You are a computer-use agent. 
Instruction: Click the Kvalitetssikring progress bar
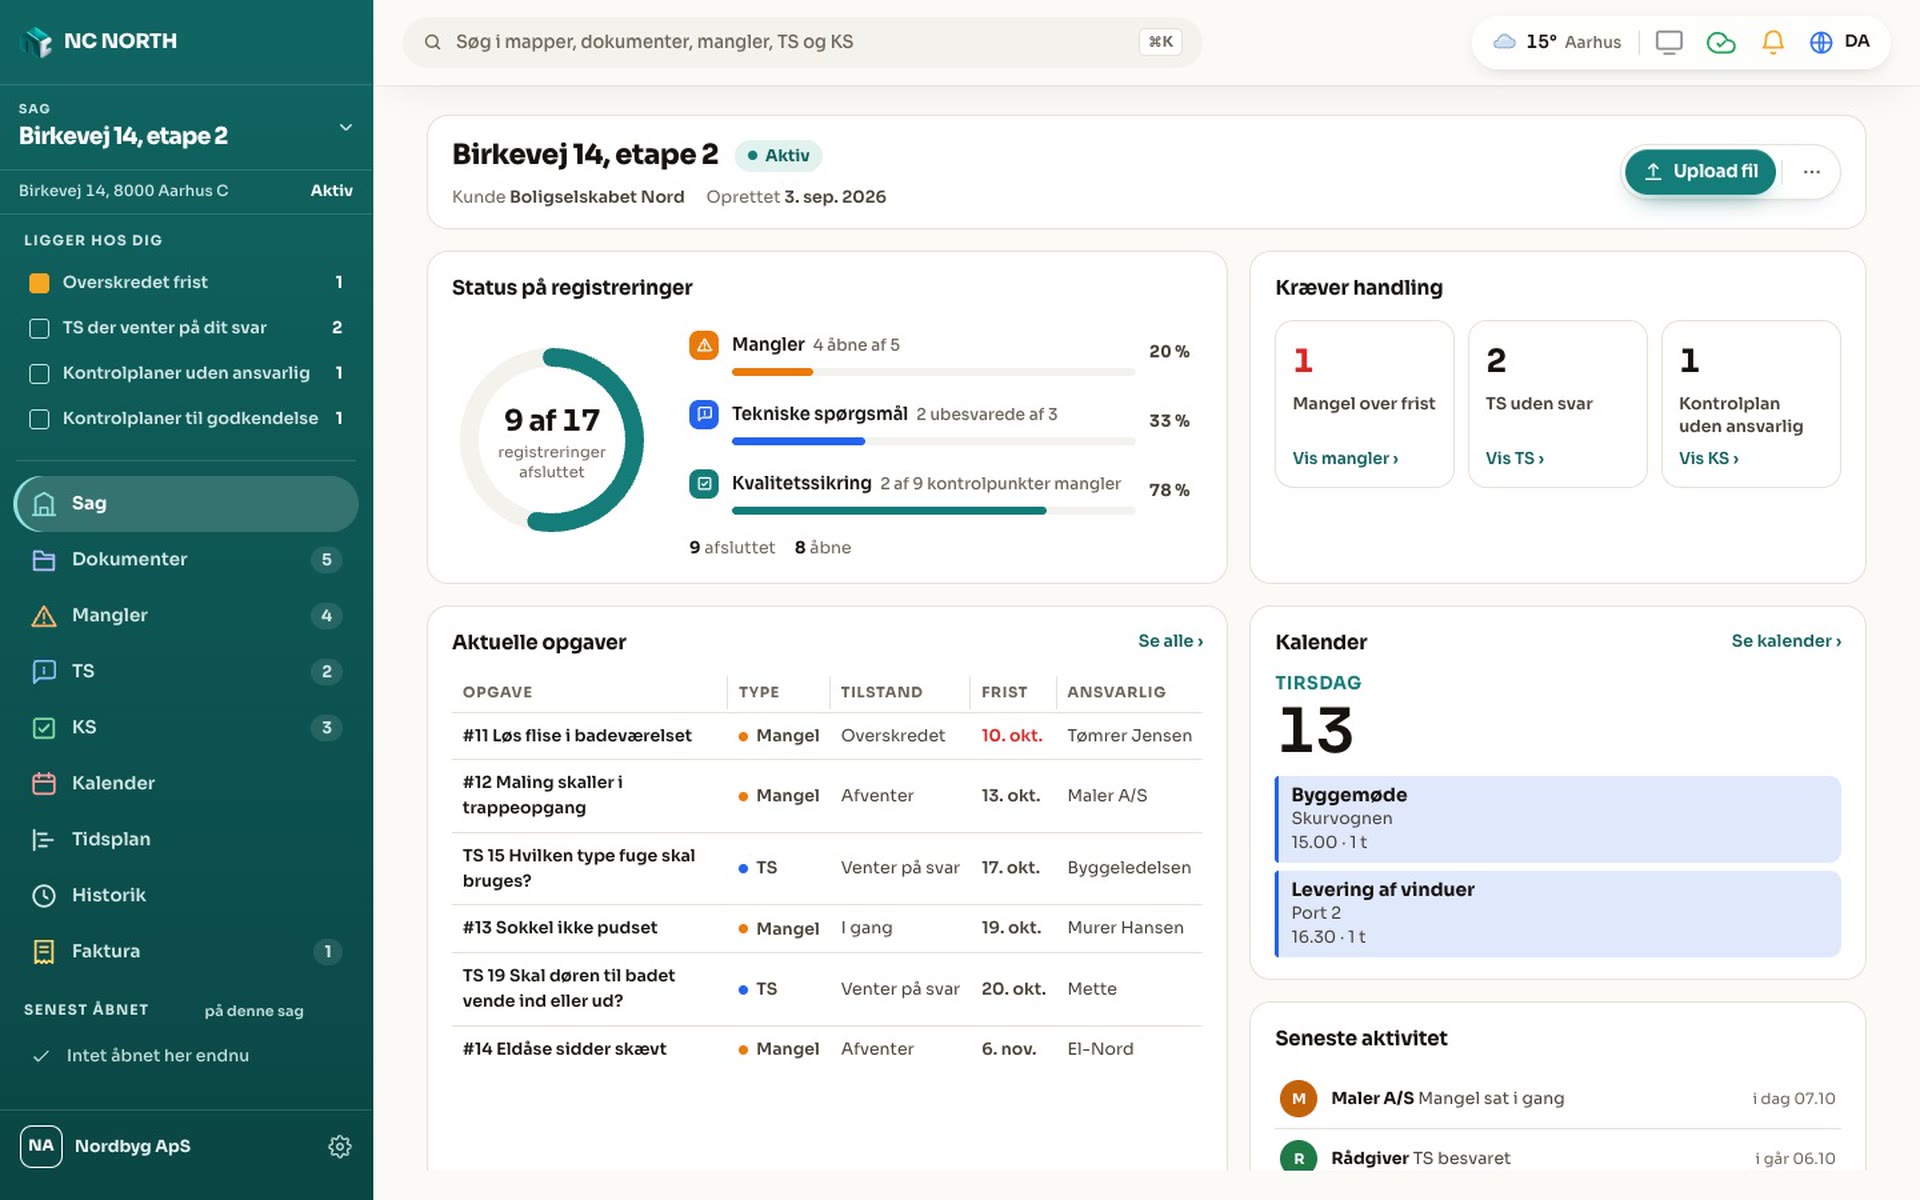933,511
